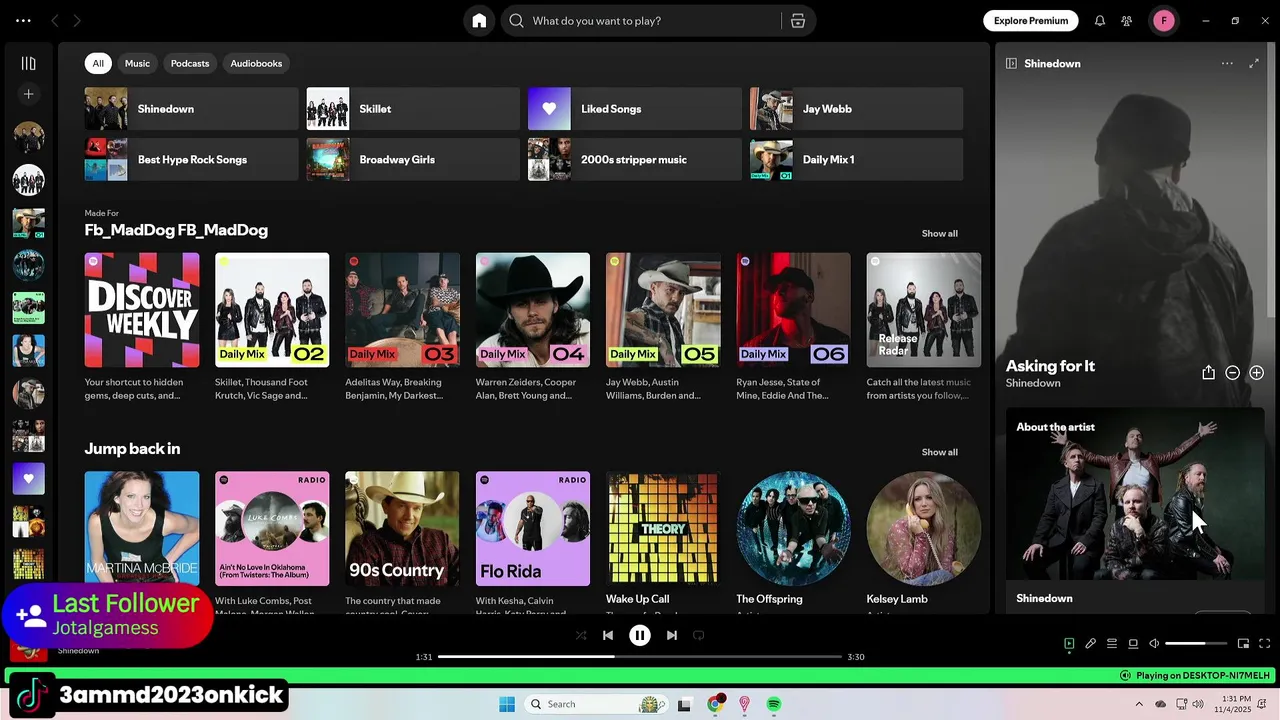
Task: Open the three-dots app menu
Action: [x=23, y=21]
